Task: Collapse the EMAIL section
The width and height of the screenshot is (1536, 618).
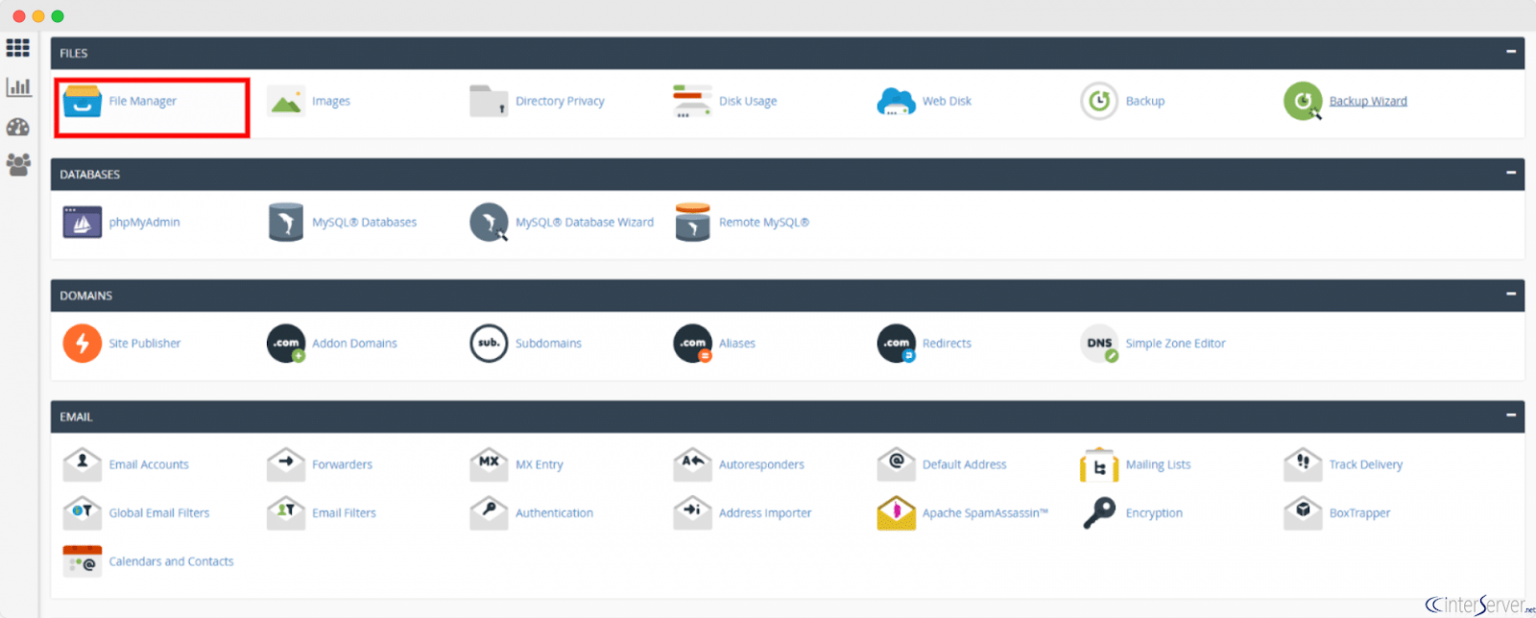Action: [x=1510, y=417]
